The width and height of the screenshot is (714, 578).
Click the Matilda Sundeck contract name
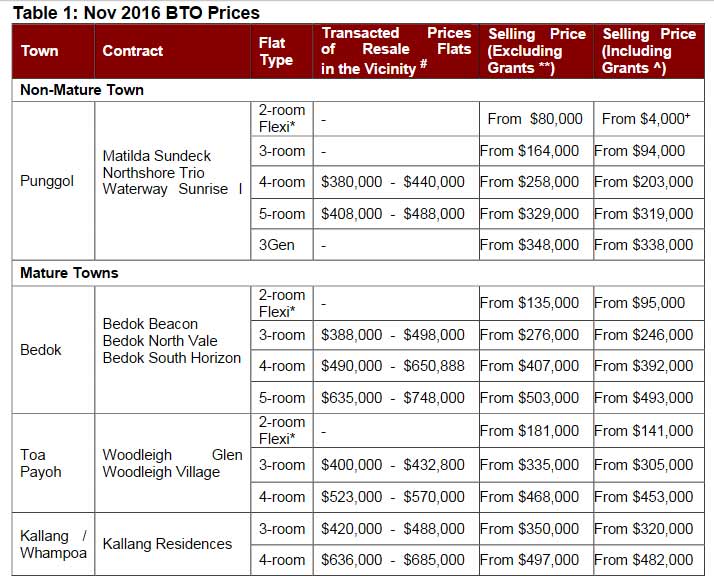pos(157,156)
